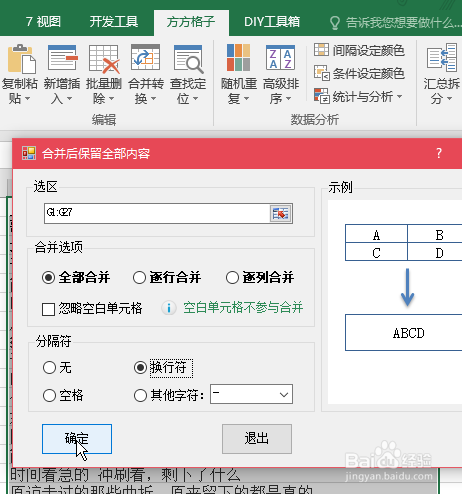Click the 告诉我您想要做什么 search box
The height and width of the screenshot is (494, 462).
(x=395, y=23)
